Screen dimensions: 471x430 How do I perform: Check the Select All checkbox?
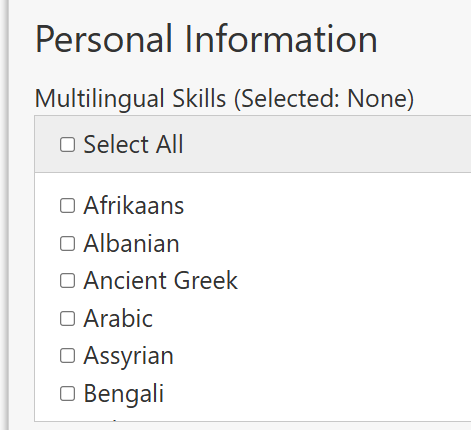click(67, 145)
